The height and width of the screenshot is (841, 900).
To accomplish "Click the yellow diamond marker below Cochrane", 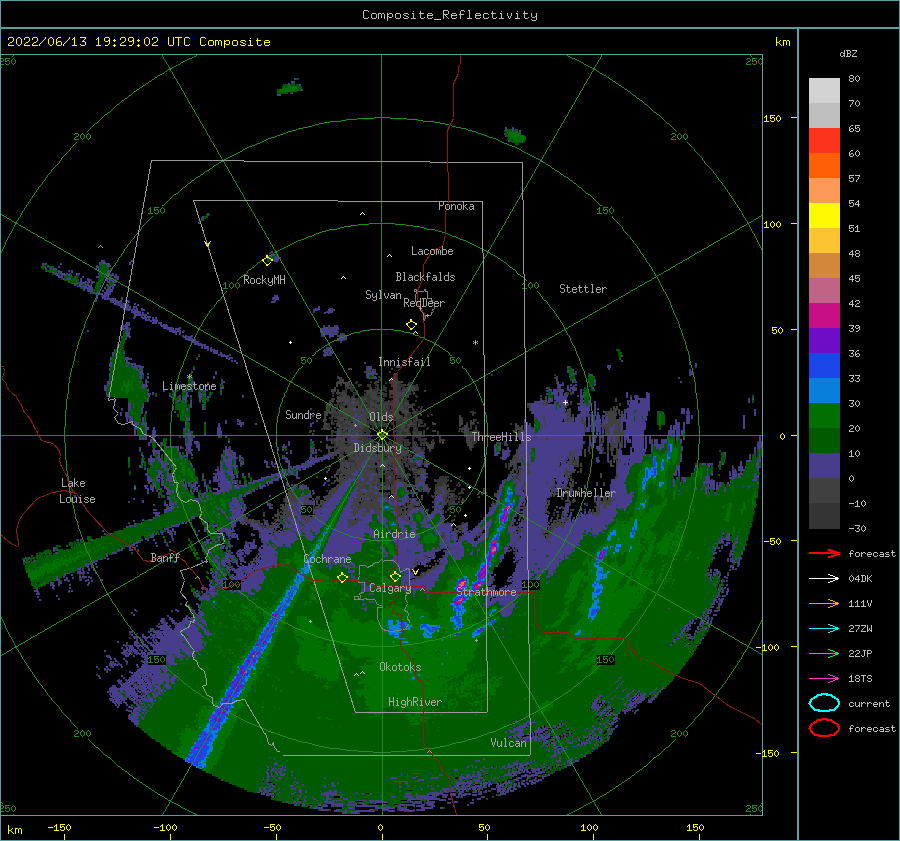I will point(342,578).
